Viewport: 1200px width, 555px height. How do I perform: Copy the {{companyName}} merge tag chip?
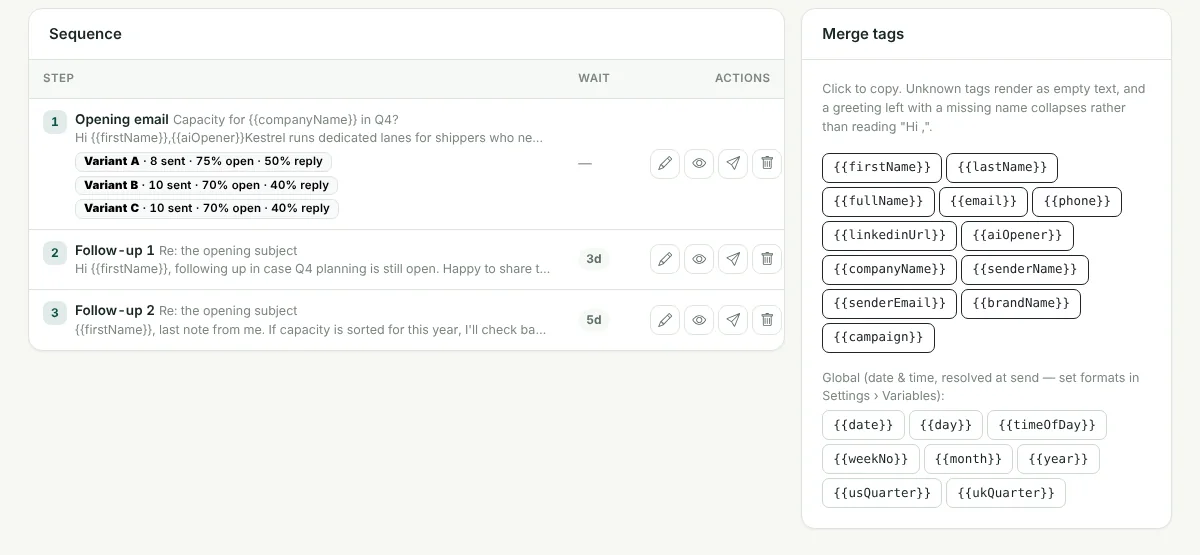[889, 269]
